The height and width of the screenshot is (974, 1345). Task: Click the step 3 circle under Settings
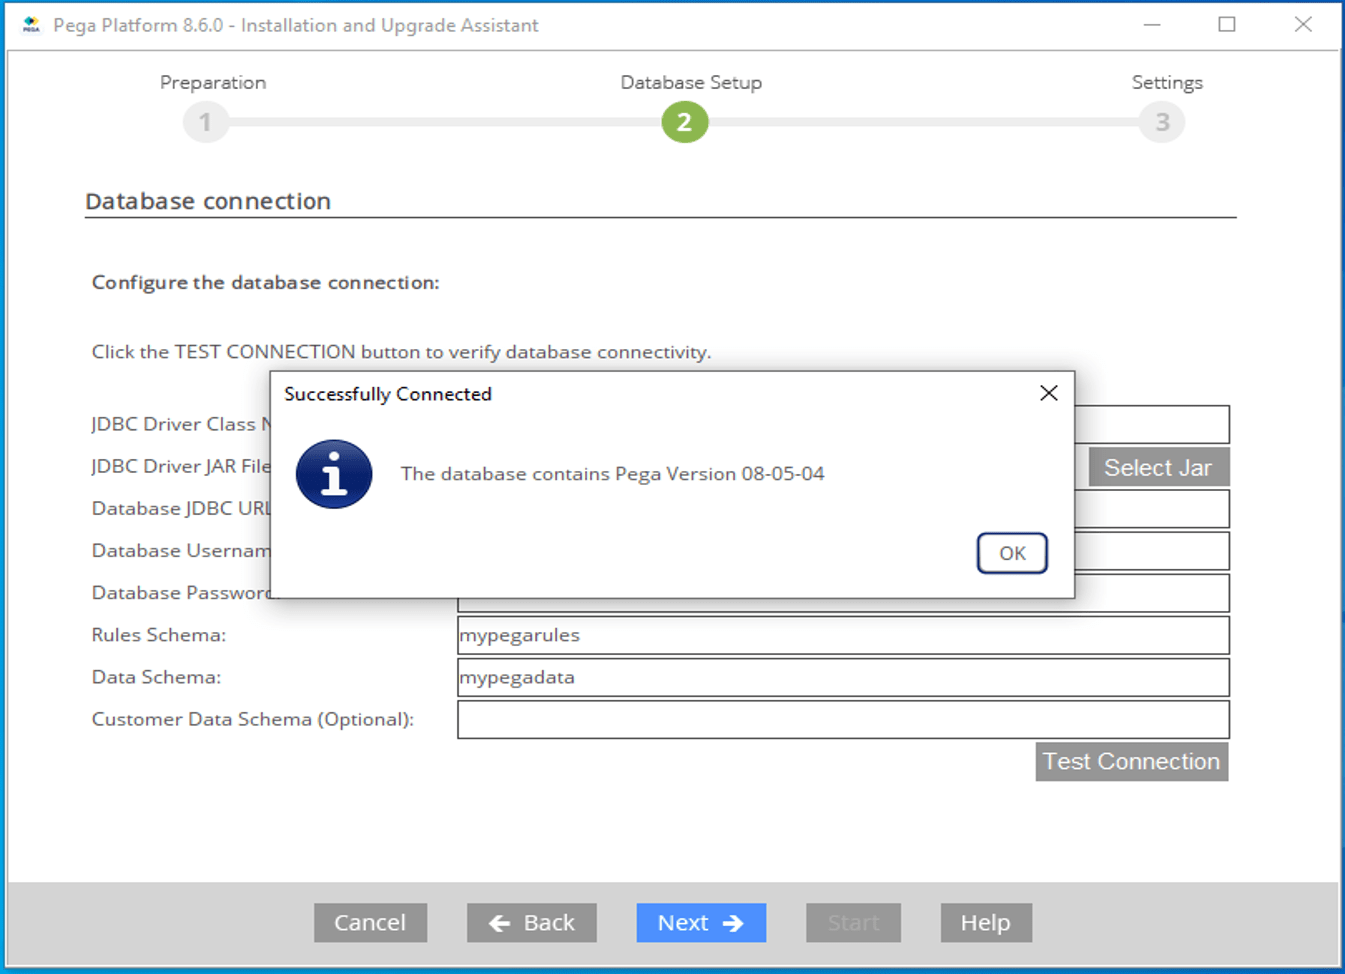pos(1162,121)
